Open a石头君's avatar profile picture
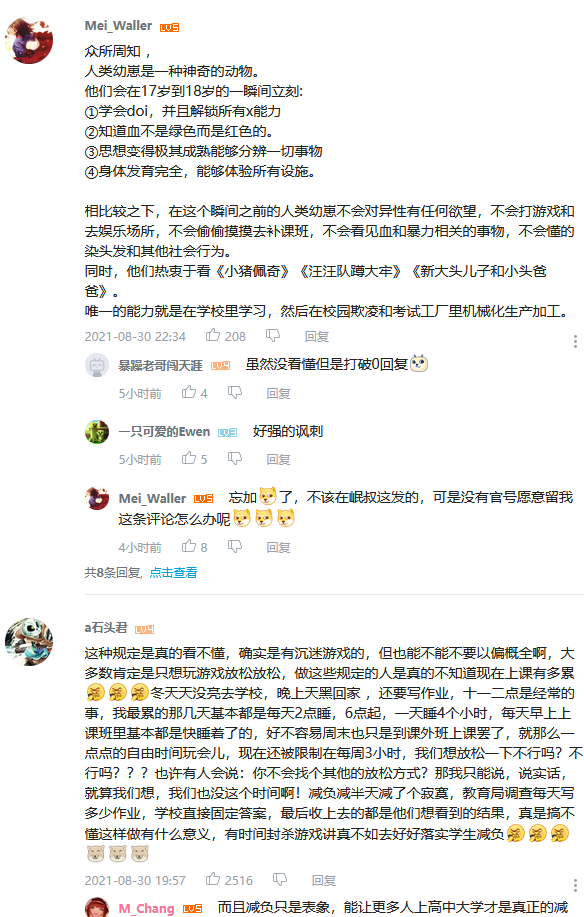Image resolution: width=584 pixels, height=917 pixels. tap(29, 642)
